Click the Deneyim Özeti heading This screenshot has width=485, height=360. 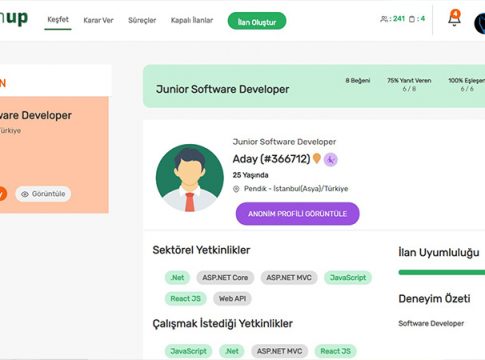(434, 299)
